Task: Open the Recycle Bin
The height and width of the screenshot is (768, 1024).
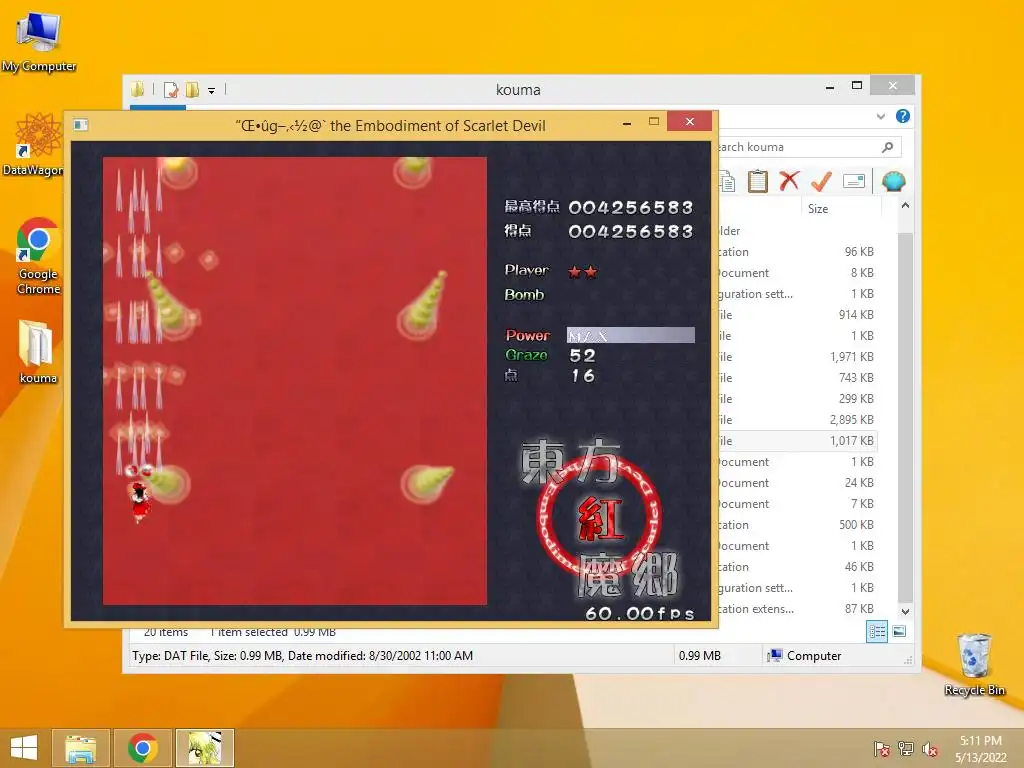Action: [x=974, y=665]
